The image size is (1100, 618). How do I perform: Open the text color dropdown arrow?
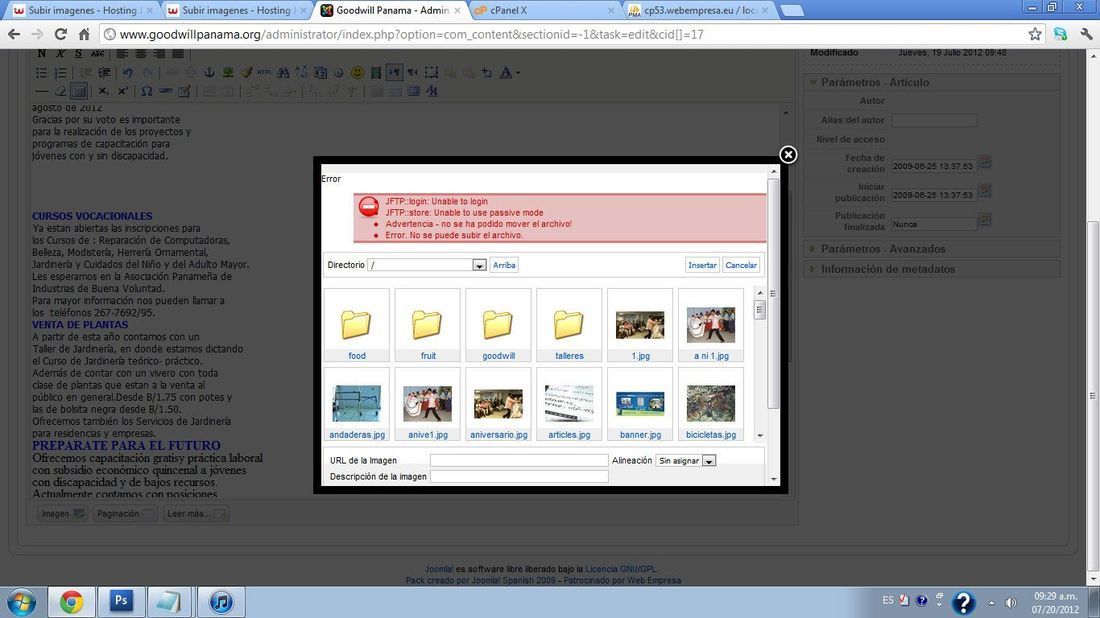pos(518,72)
